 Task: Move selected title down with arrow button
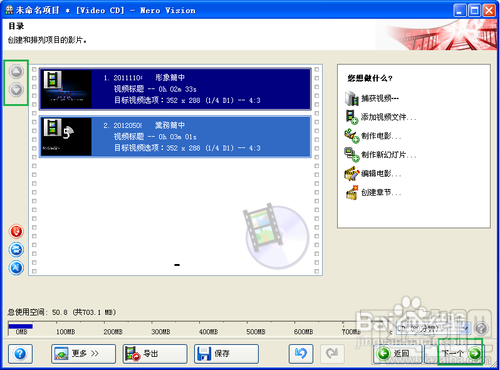(16, 90)
